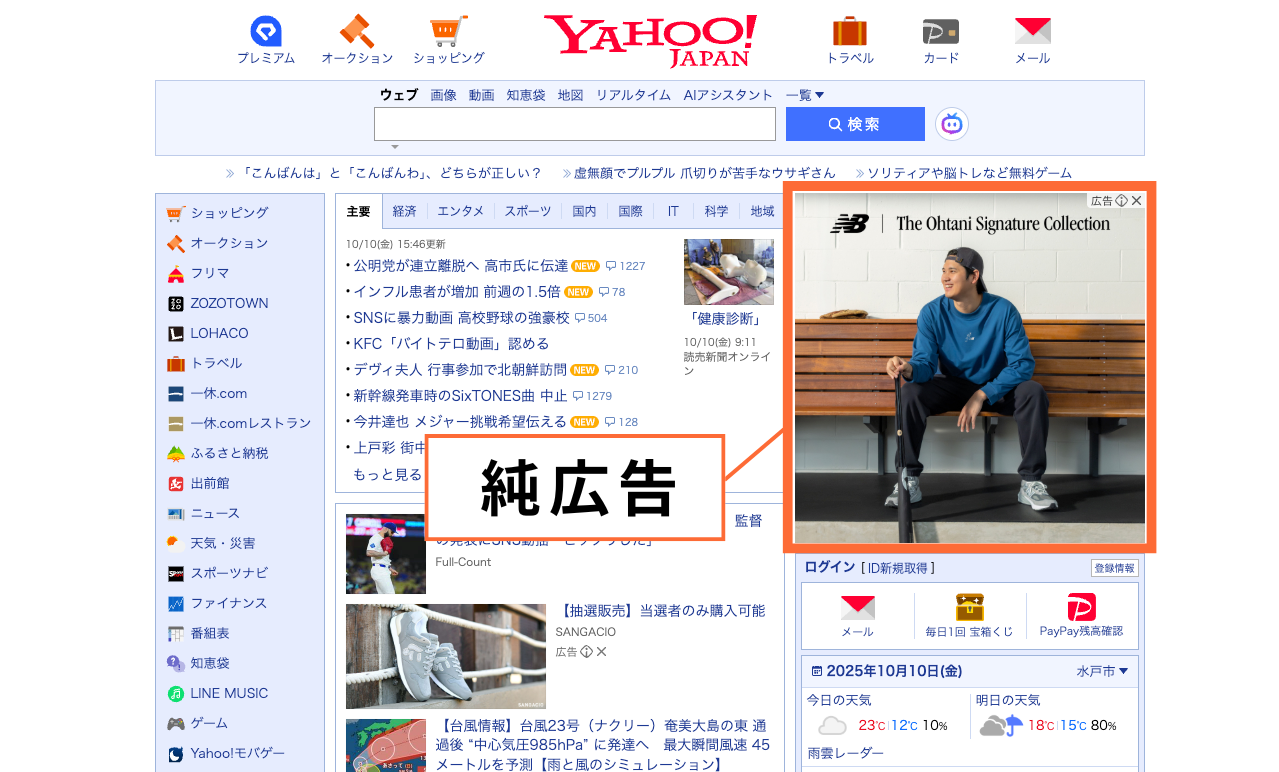Click the 一休.com sidebar icon

(176, 393)
